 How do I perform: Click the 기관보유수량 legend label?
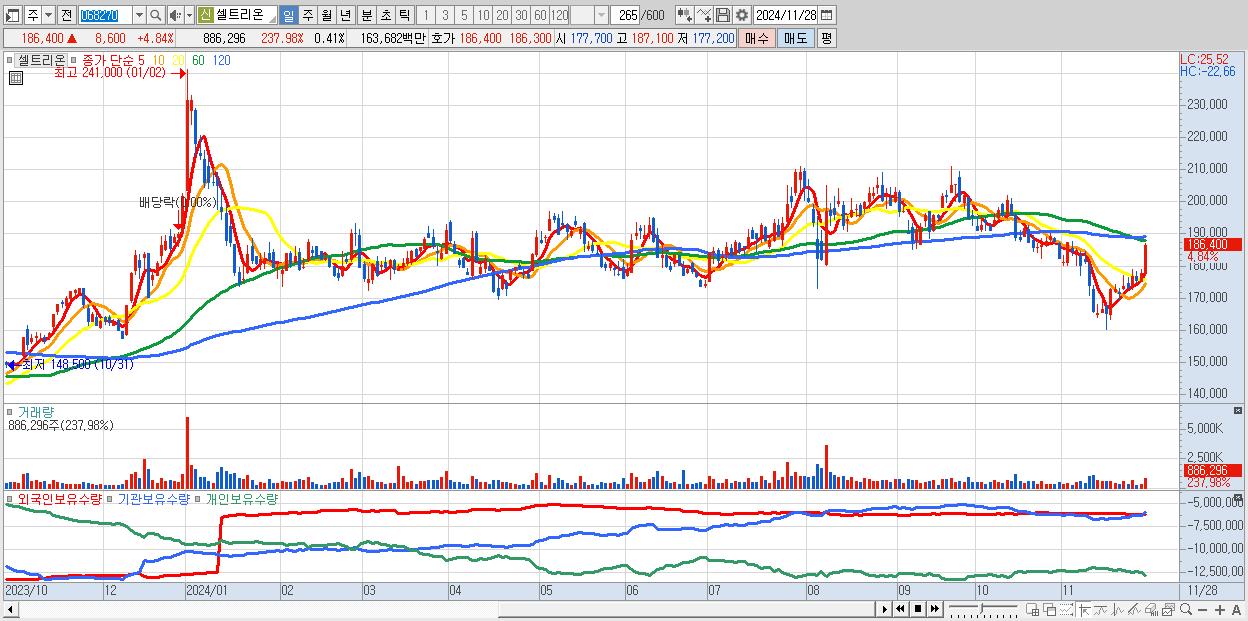[x=153, y=498]
